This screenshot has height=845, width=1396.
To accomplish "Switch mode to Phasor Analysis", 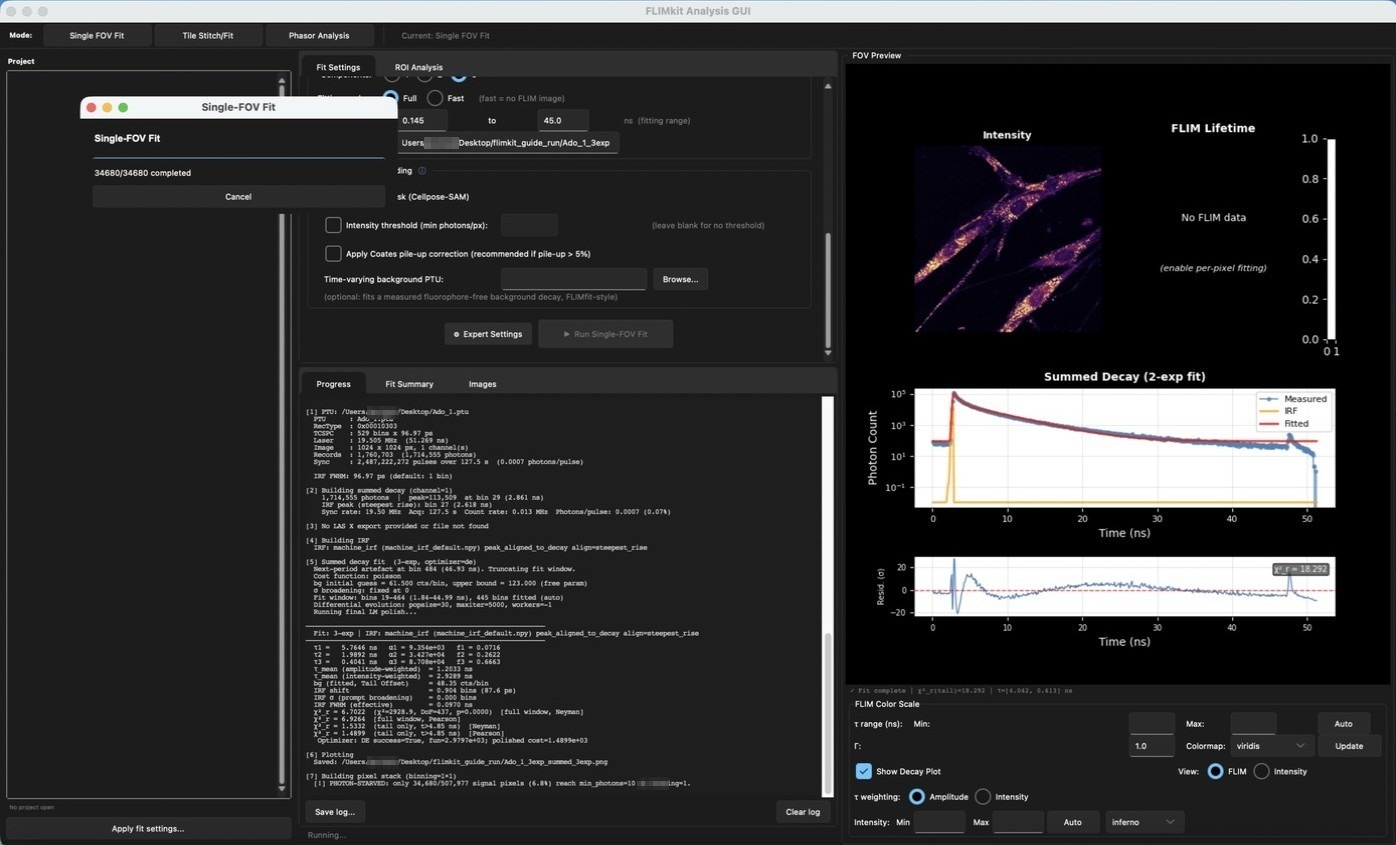I will (x=319, y=35).
